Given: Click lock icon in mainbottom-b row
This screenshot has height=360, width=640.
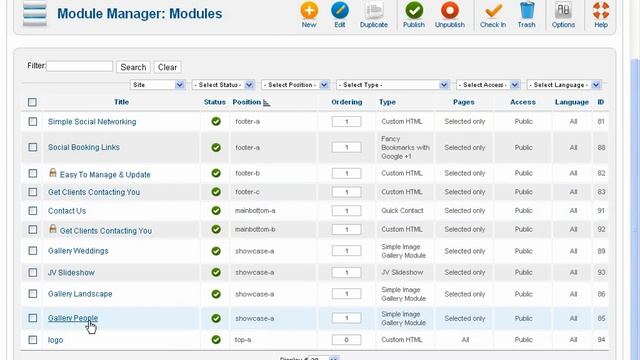Looking at the screenshot, I should [x=53, y=229].
